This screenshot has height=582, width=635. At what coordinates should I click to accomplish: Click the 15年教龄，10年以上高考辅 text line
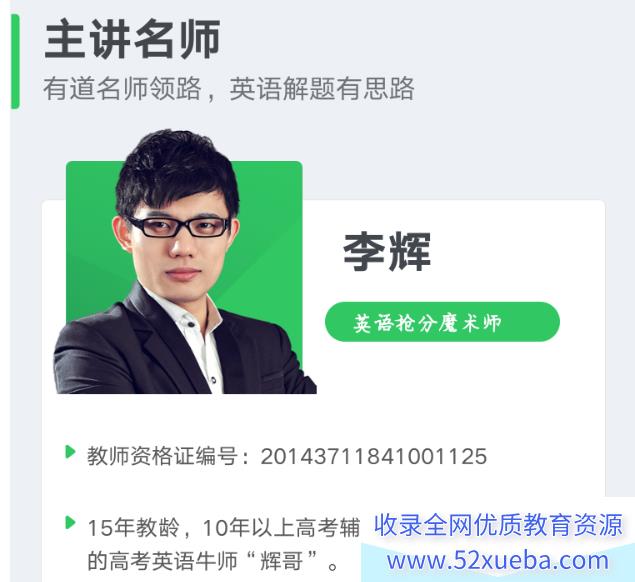224,527
